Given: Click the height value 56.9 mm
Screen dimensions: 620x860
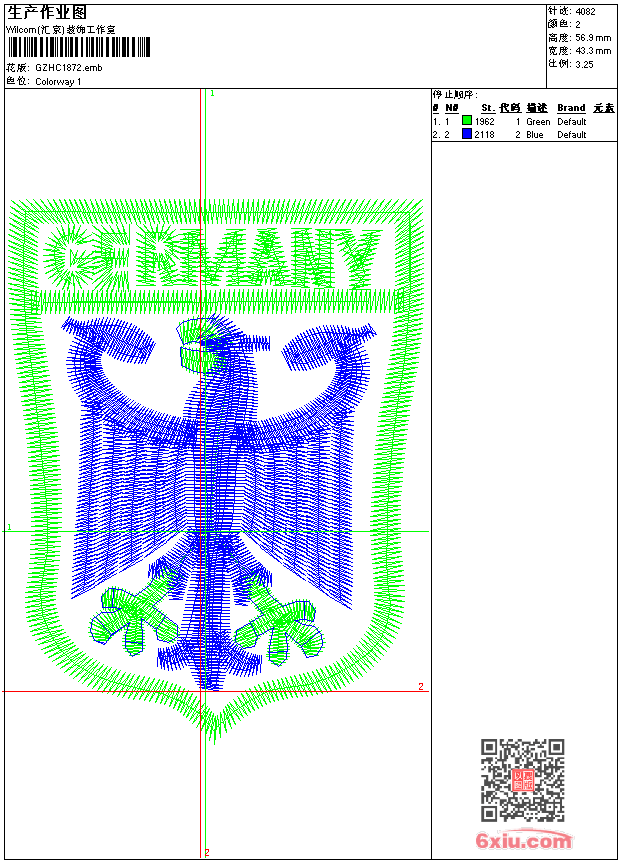Looking at the screenshot, I should pos(593,38).
